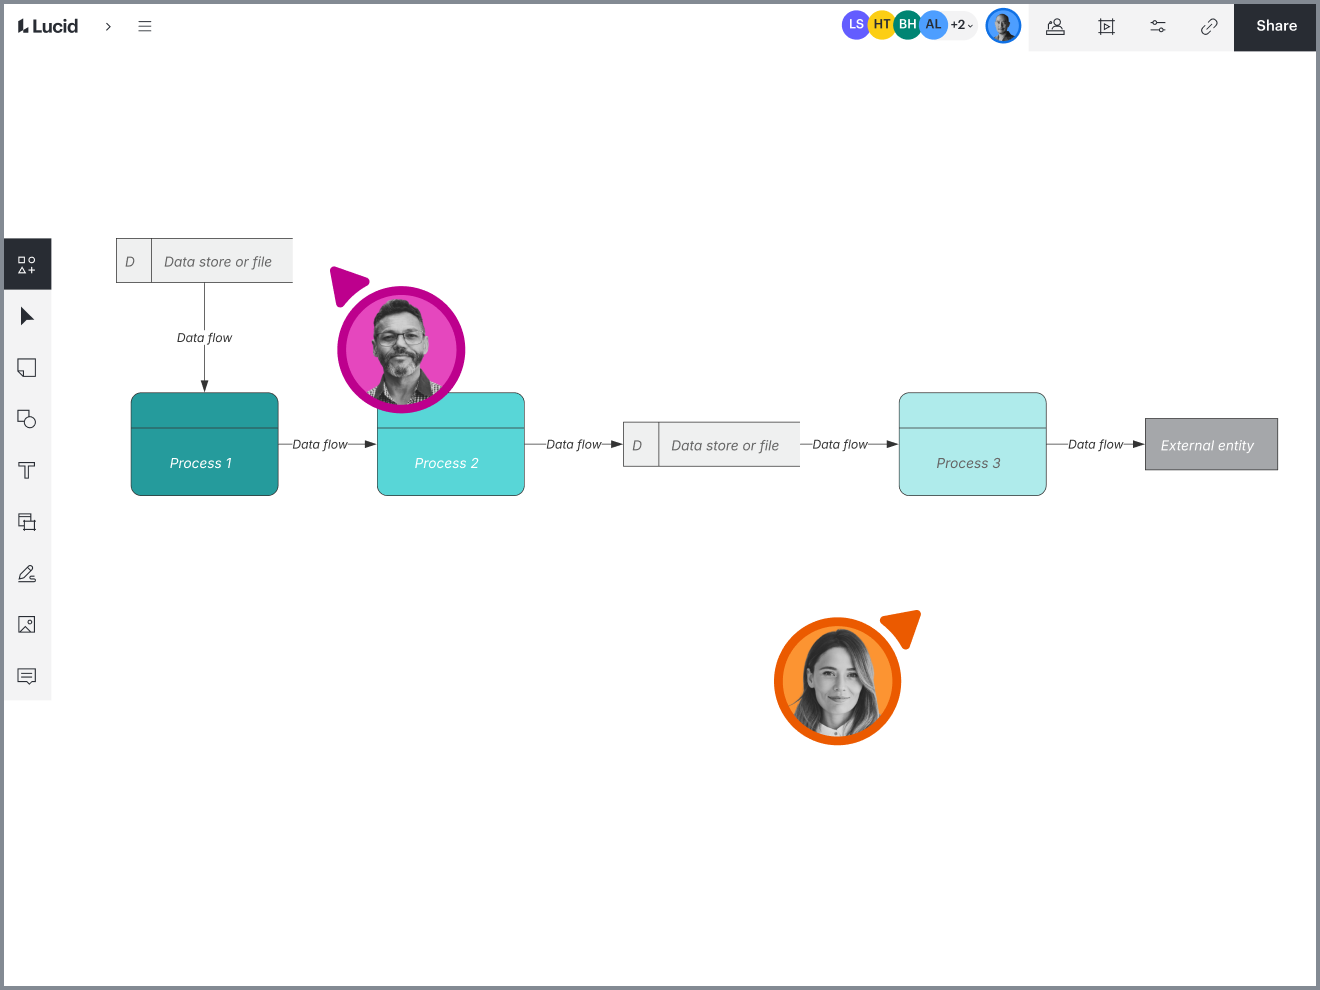Select the External entity shape

(x=1211, y=444)
